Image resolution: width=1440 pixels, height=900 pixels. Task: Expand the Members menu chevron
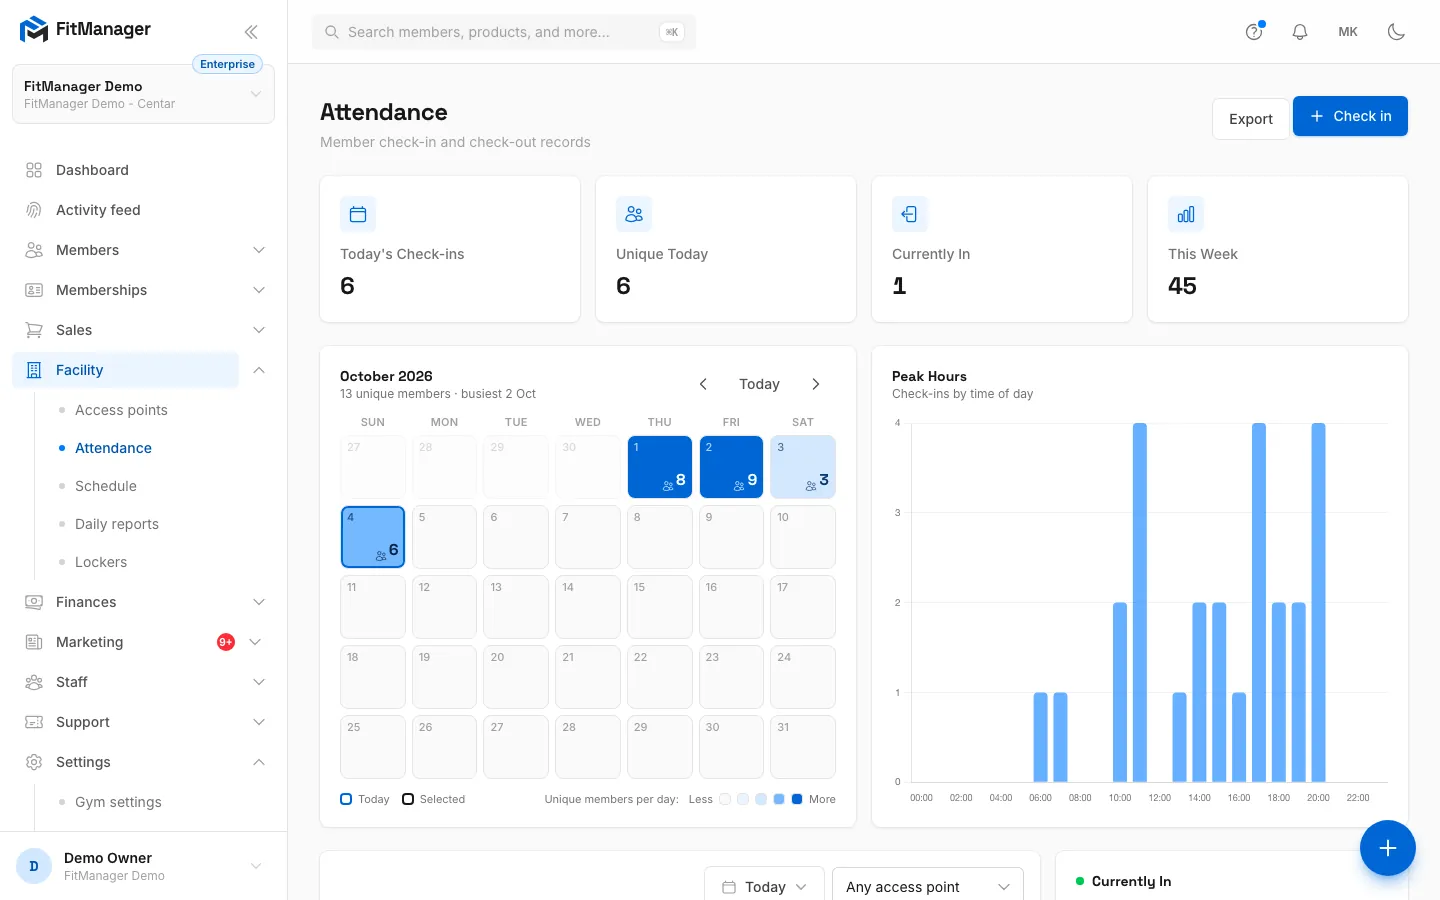pyautogui.click(x=259, y=250)
